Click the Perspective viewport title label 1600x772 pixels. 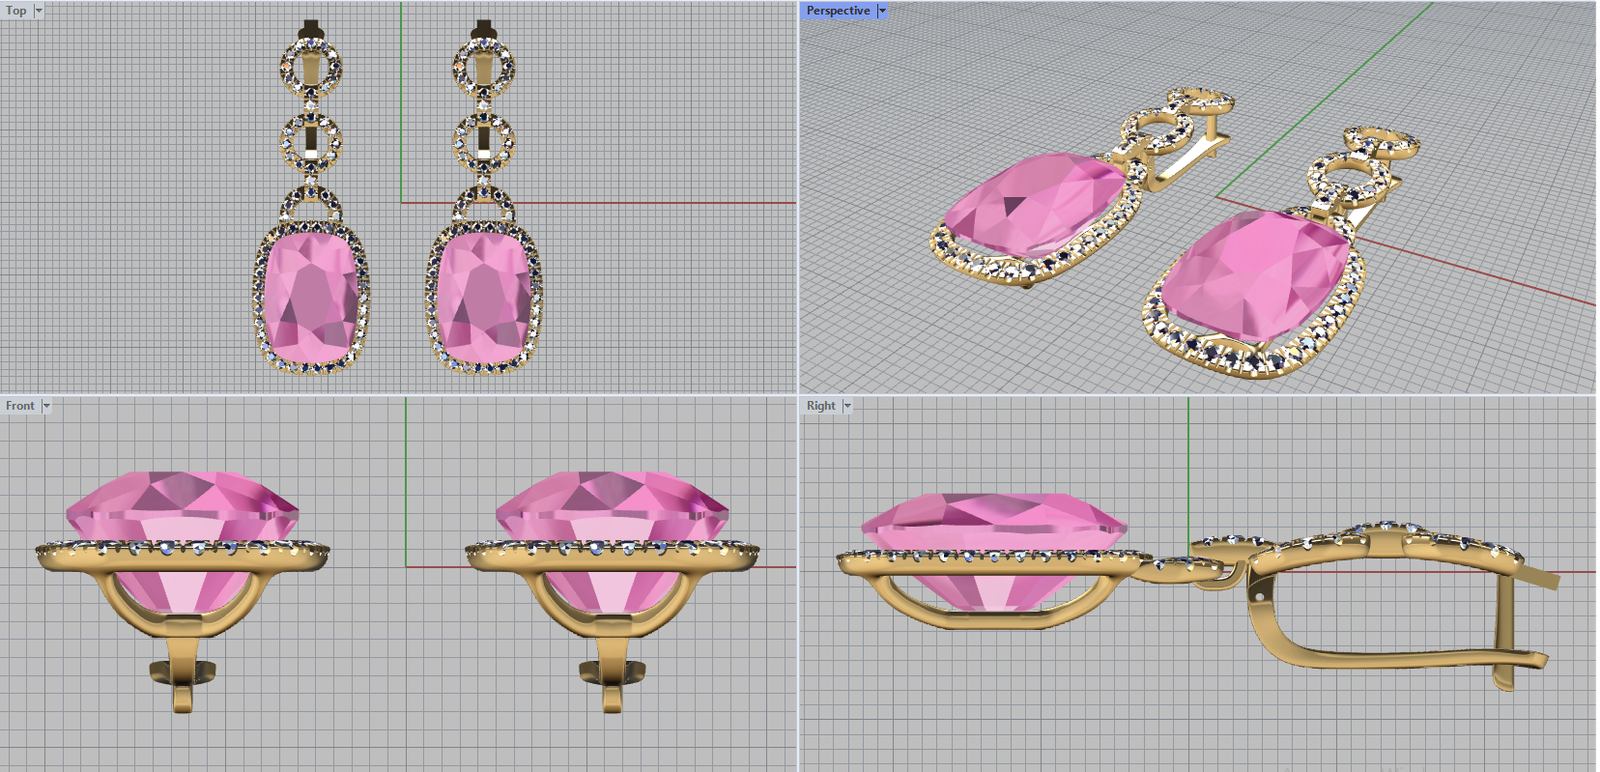(838, 11)
